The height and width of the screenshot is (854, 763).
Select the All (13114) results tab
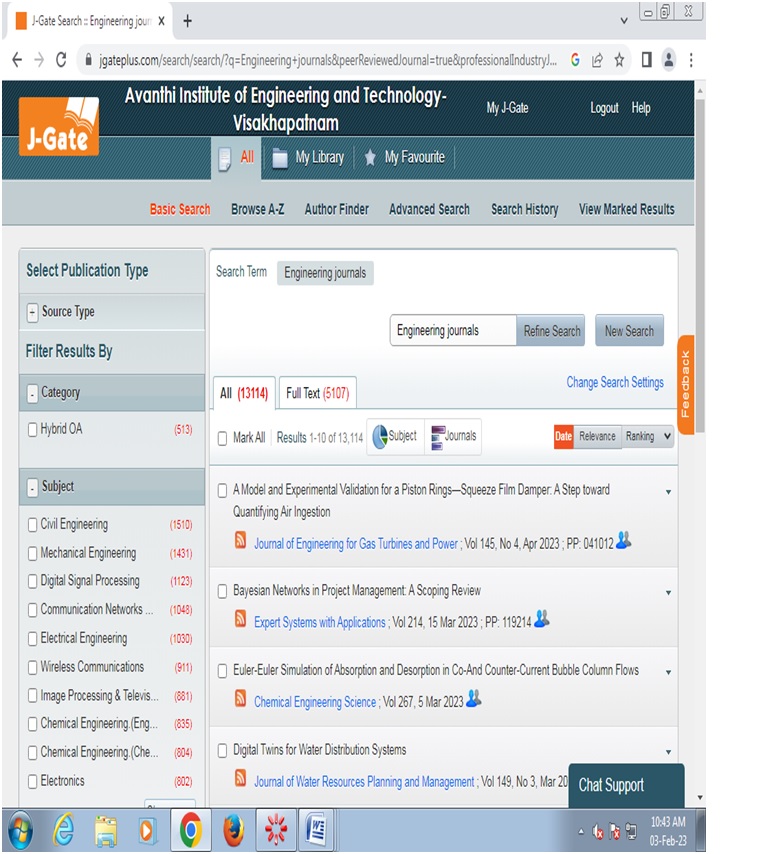244,393
